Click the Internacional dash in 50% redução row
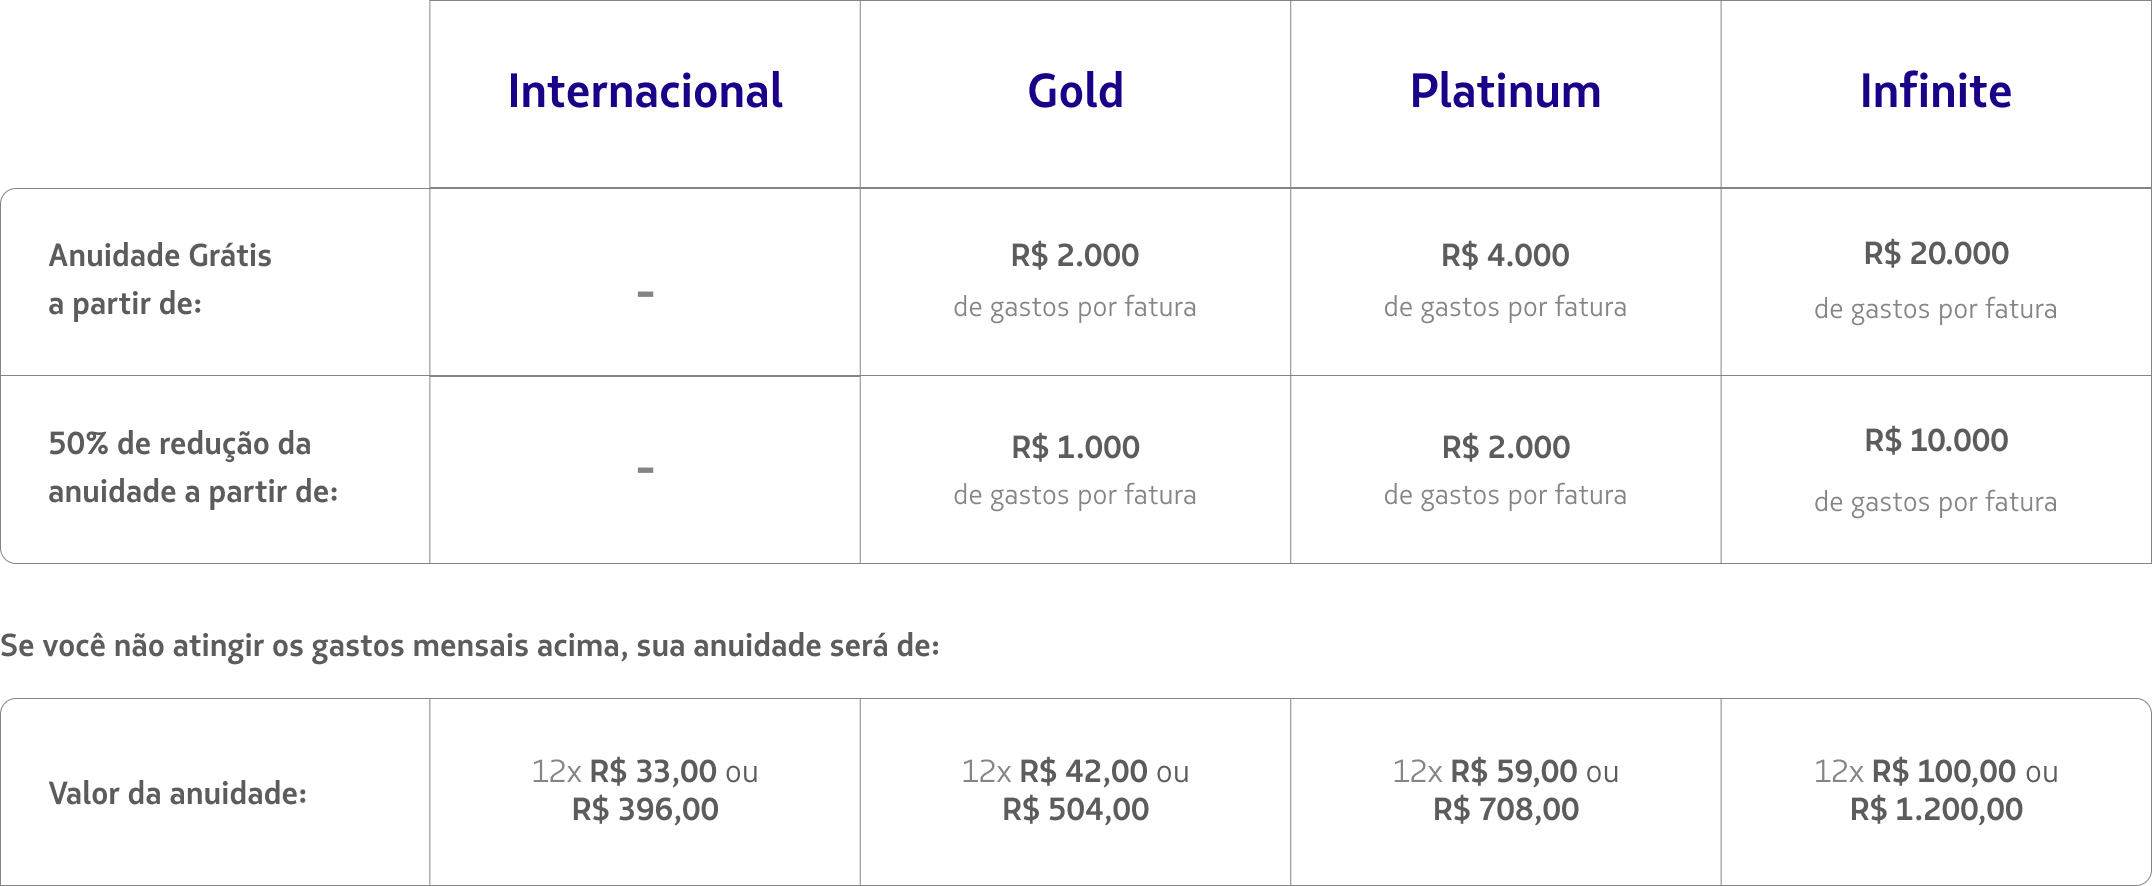The height and width of the screenshot is (886, 2152). coord(645,469)
